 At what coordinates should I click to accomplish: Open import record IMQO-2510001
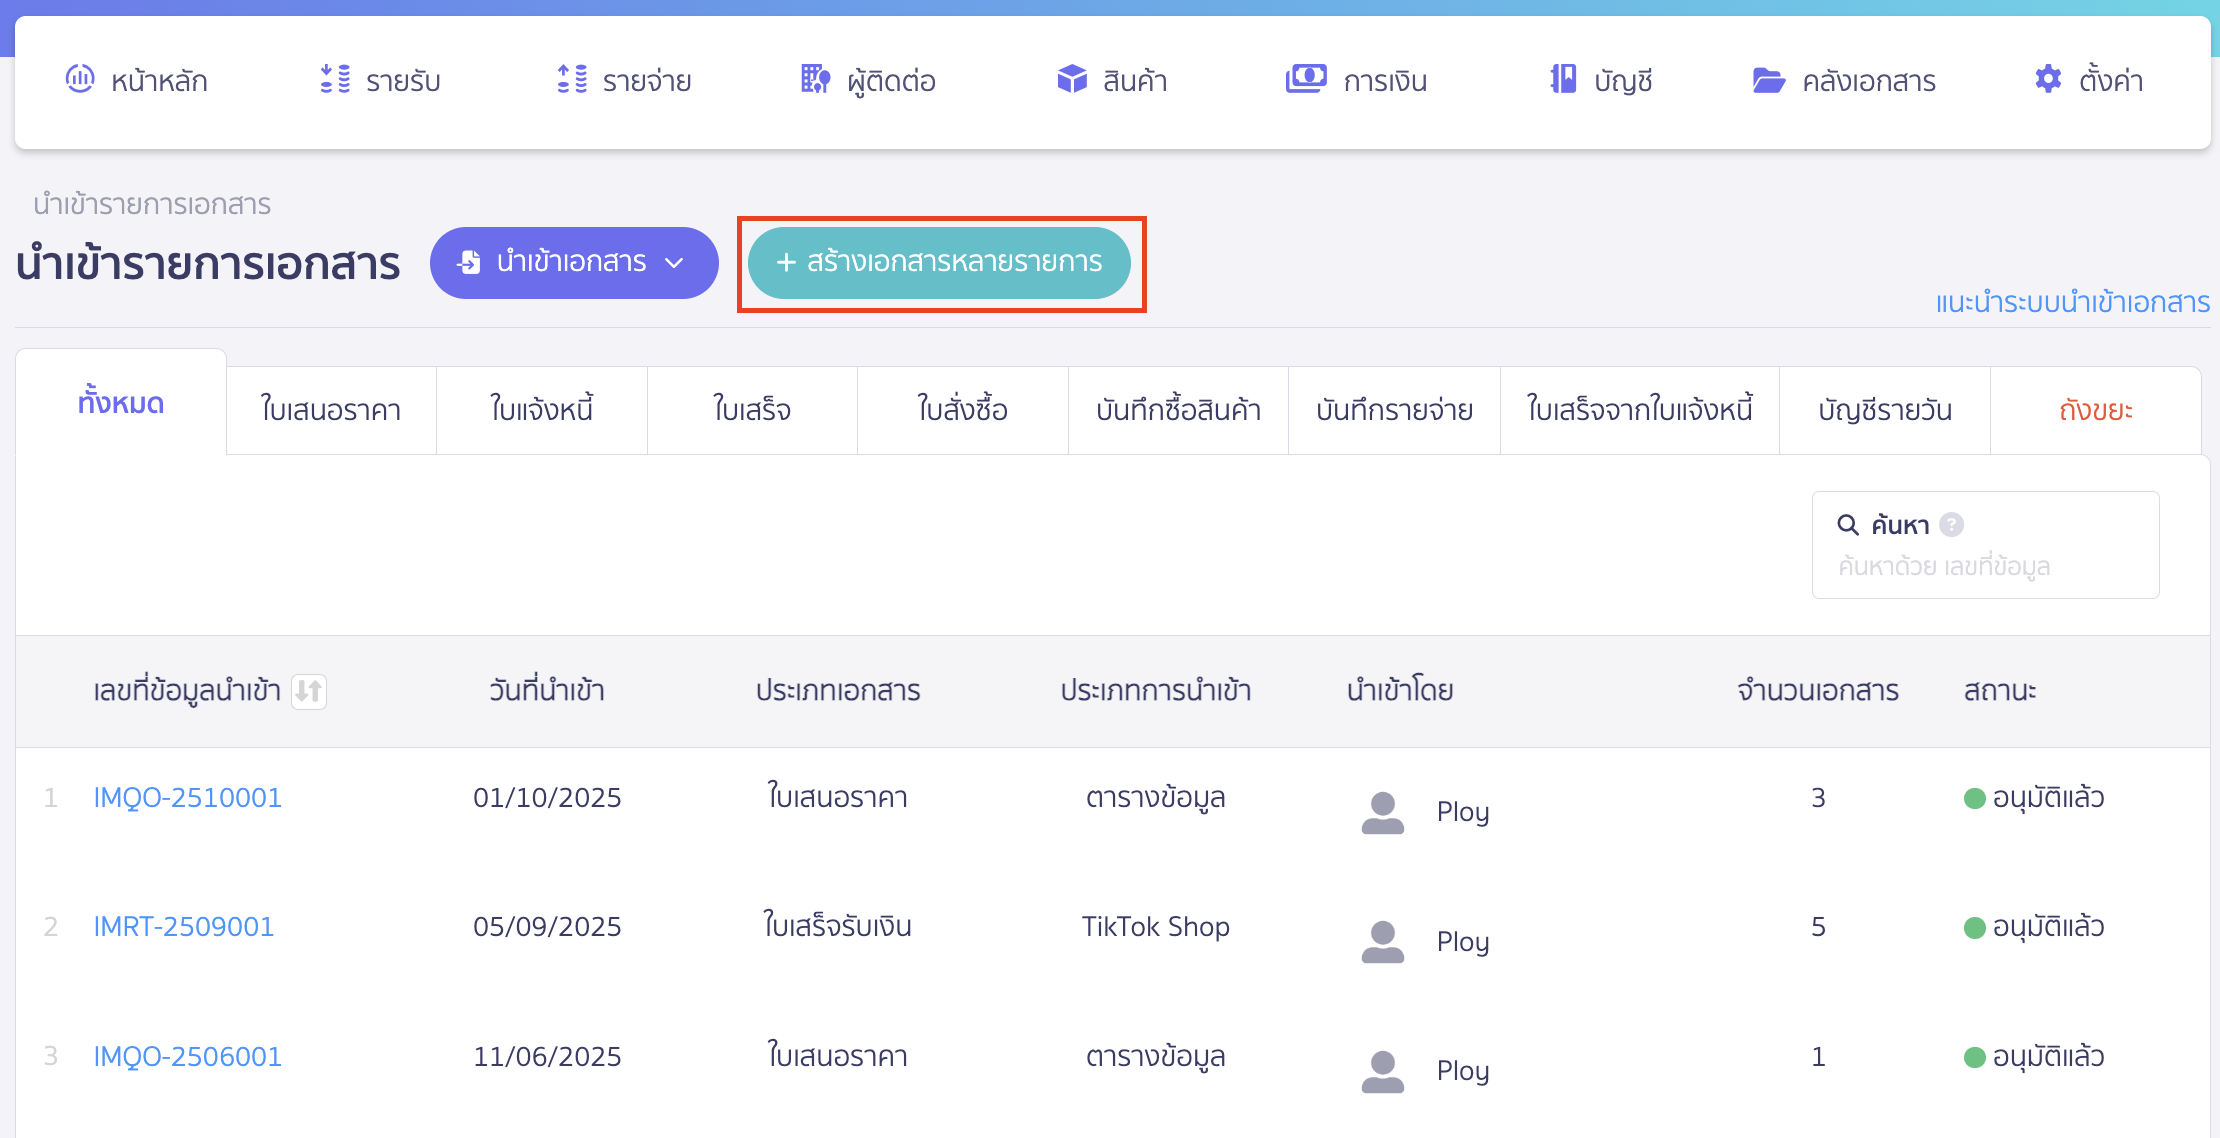click(187, 797)
